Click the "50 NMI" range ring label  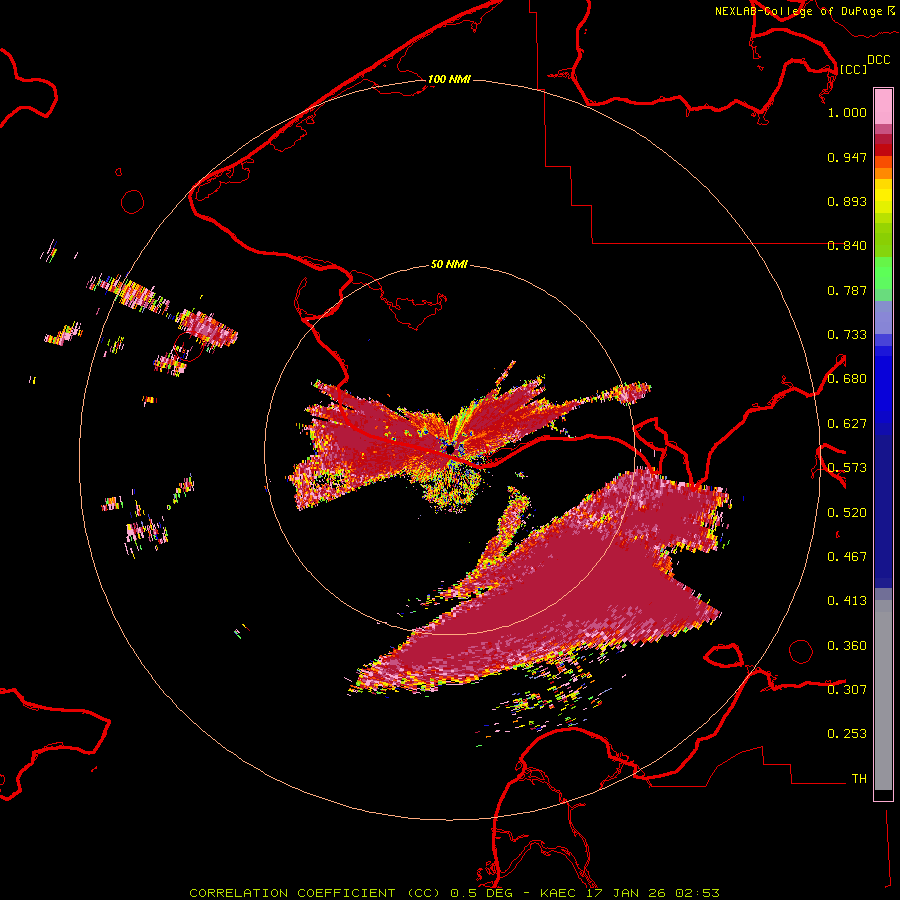(x=449, y=264)
